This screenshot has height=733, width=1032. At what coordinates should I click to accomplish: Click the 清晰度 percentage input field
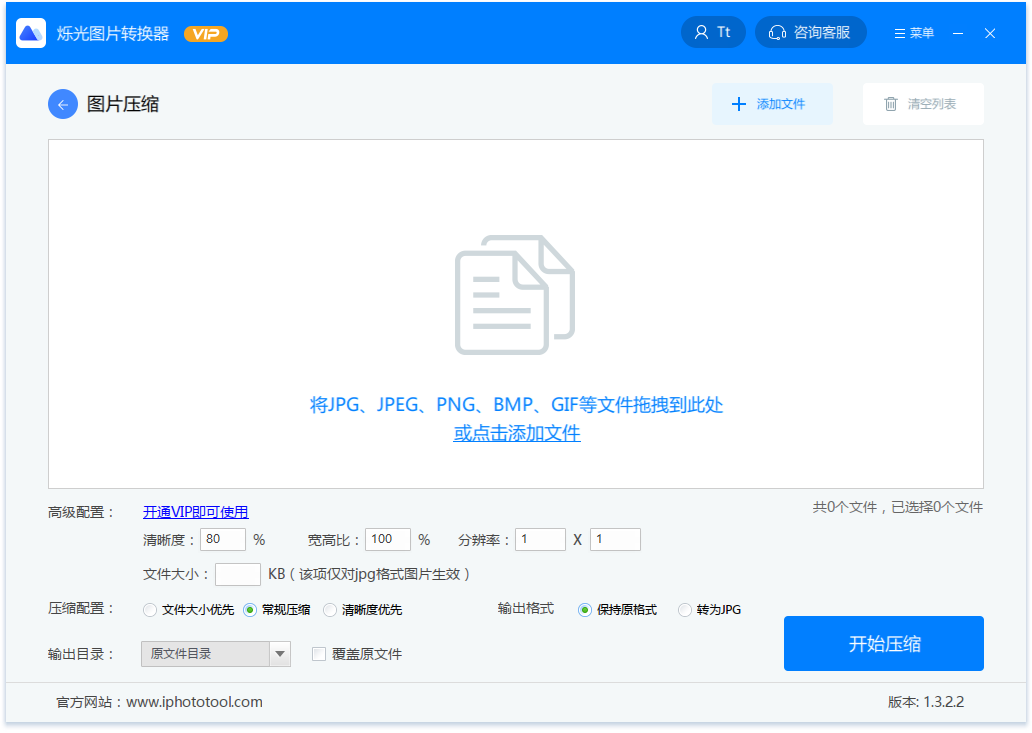[x=222, y=538]
